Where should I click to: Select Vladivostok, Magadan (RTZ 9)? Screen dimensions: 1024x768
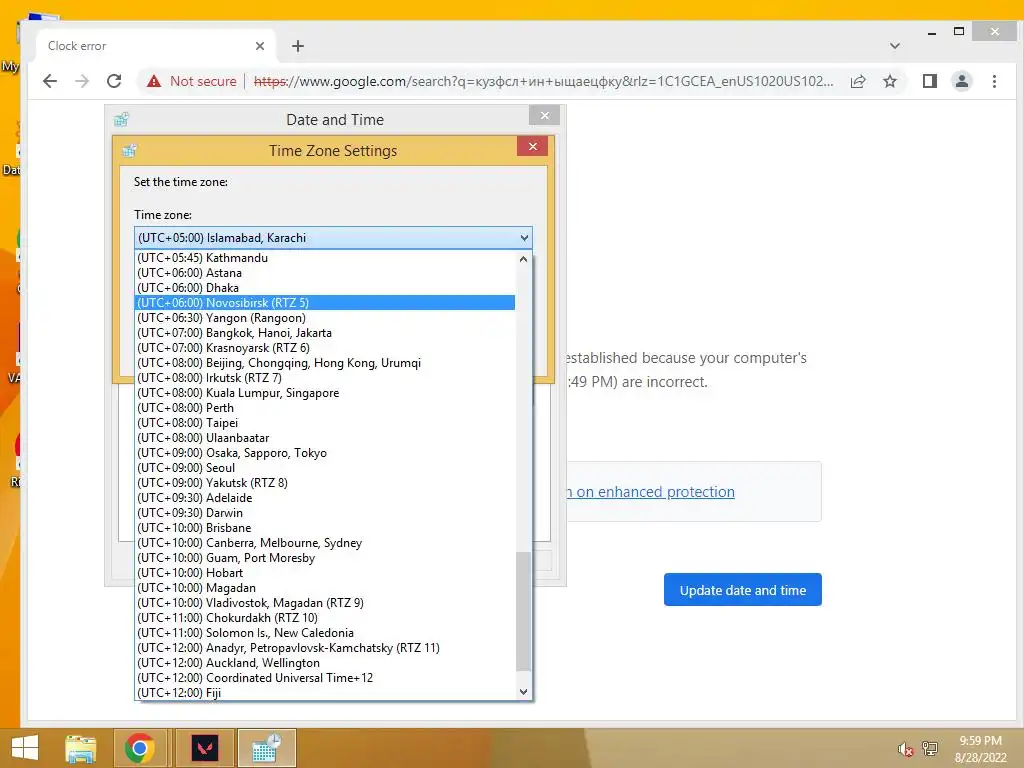coord(325,603)
